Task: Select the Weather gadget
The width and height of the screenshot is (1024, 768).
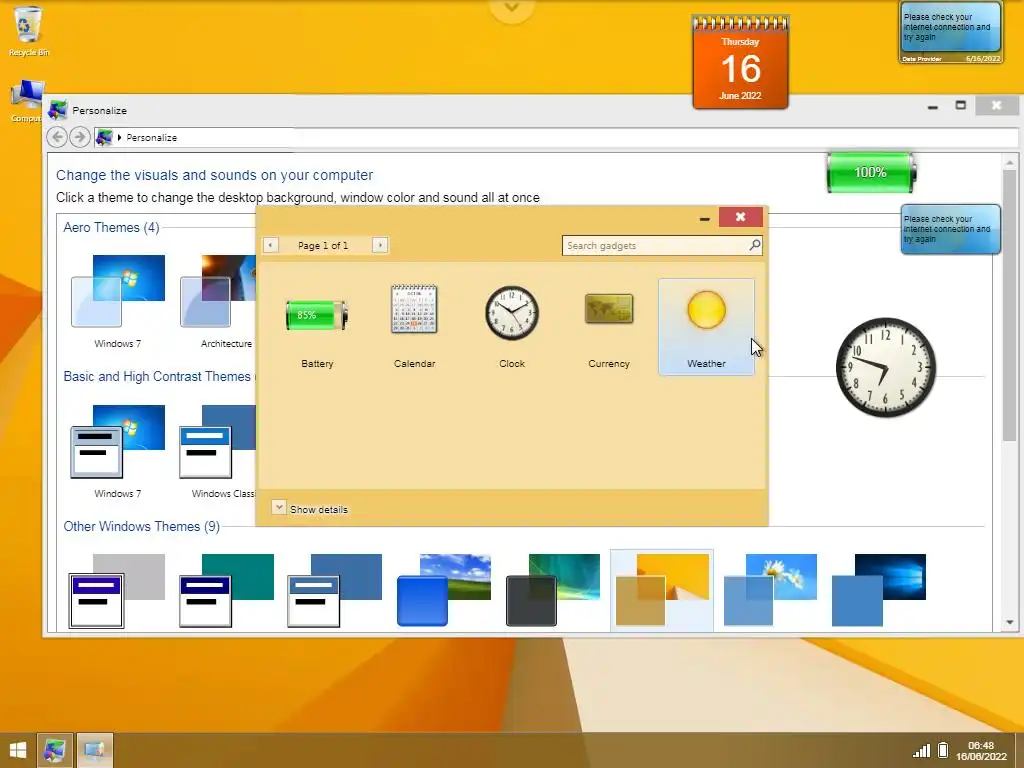Action: [706, 327]
